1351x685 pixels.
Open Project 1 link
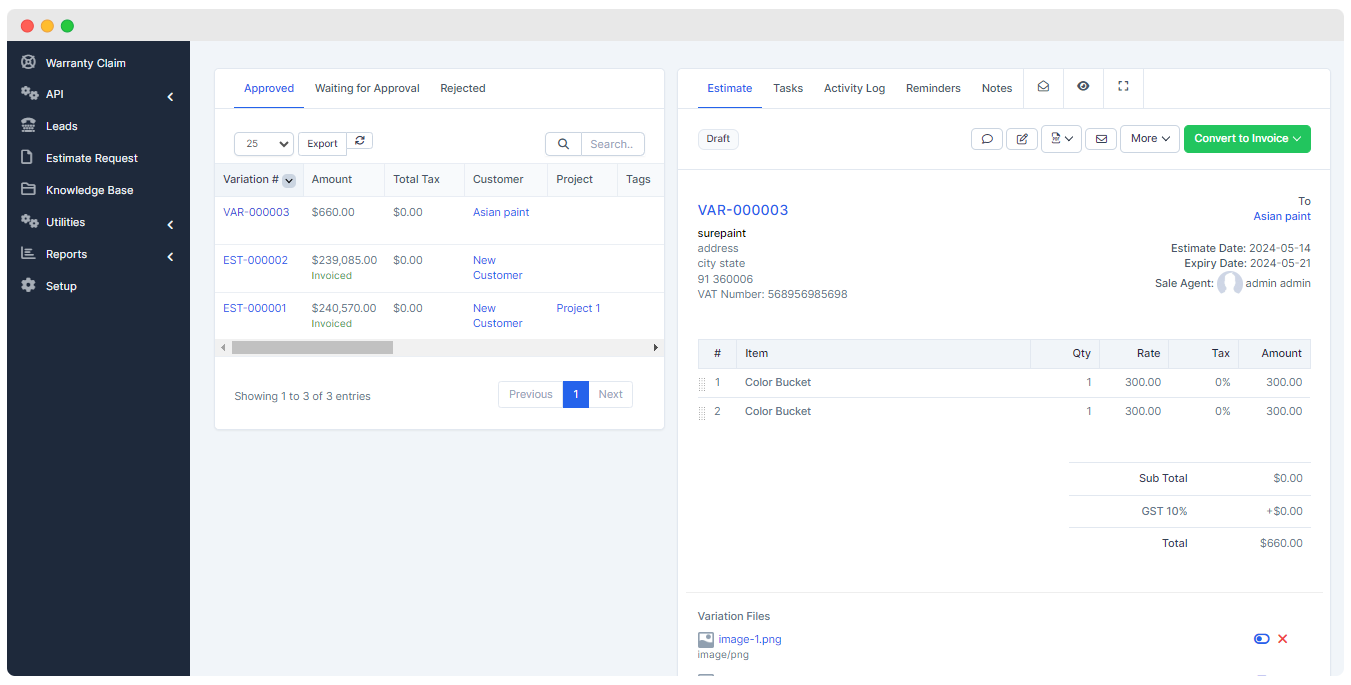pos(578,308)
